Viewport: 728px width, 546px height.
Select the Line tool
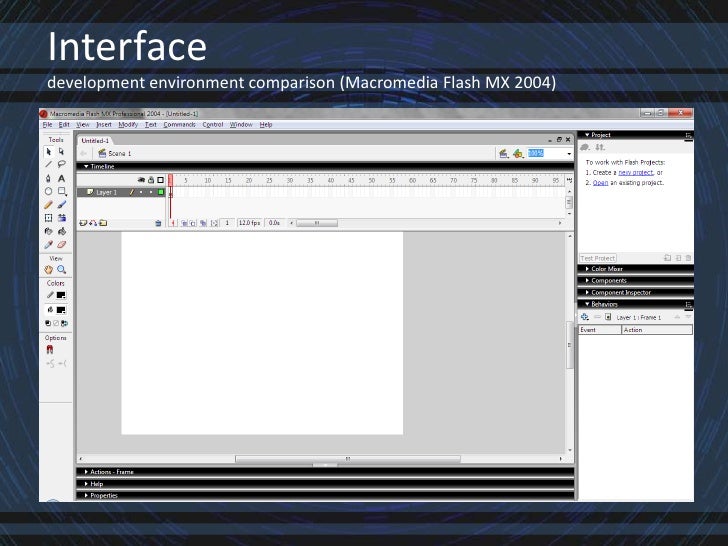click(49, 164)
